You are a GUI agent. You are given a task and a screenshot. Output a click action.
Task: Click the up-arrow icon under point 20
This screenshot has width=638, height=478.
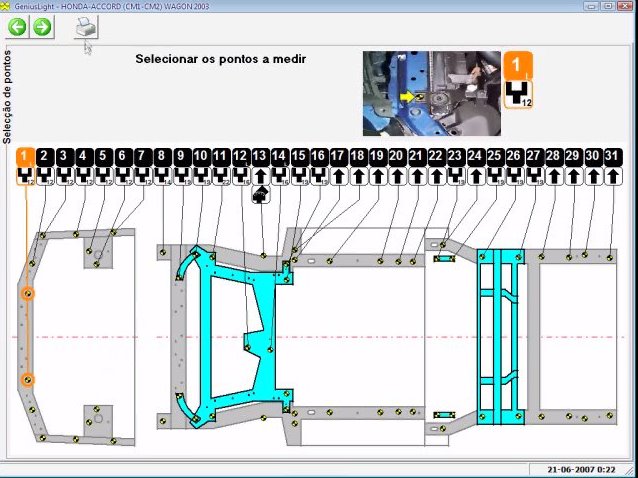point(398,177)
